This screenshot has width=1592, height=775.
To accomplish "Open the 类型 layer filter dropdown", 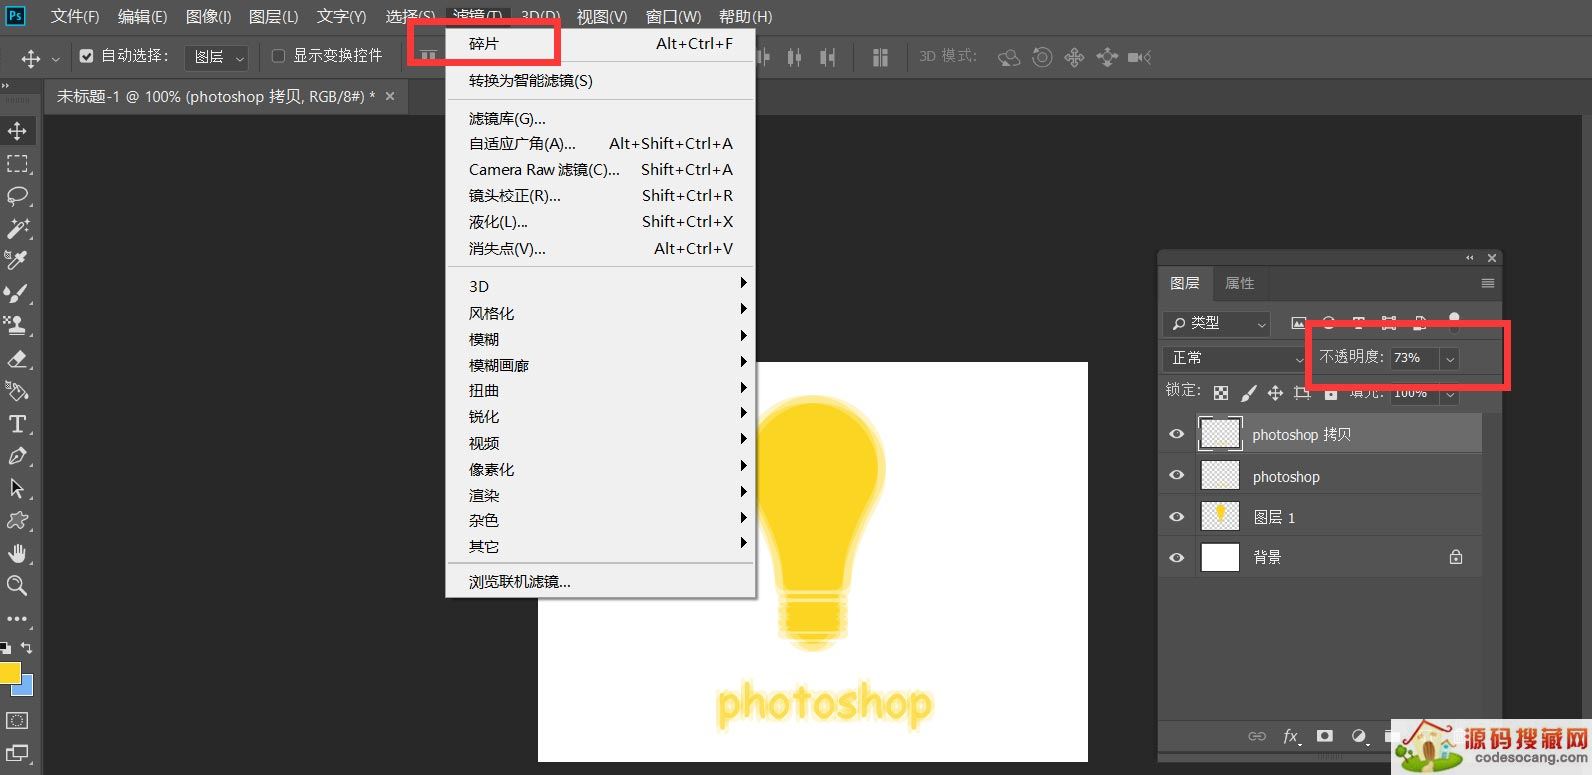I will point(1216,324).
